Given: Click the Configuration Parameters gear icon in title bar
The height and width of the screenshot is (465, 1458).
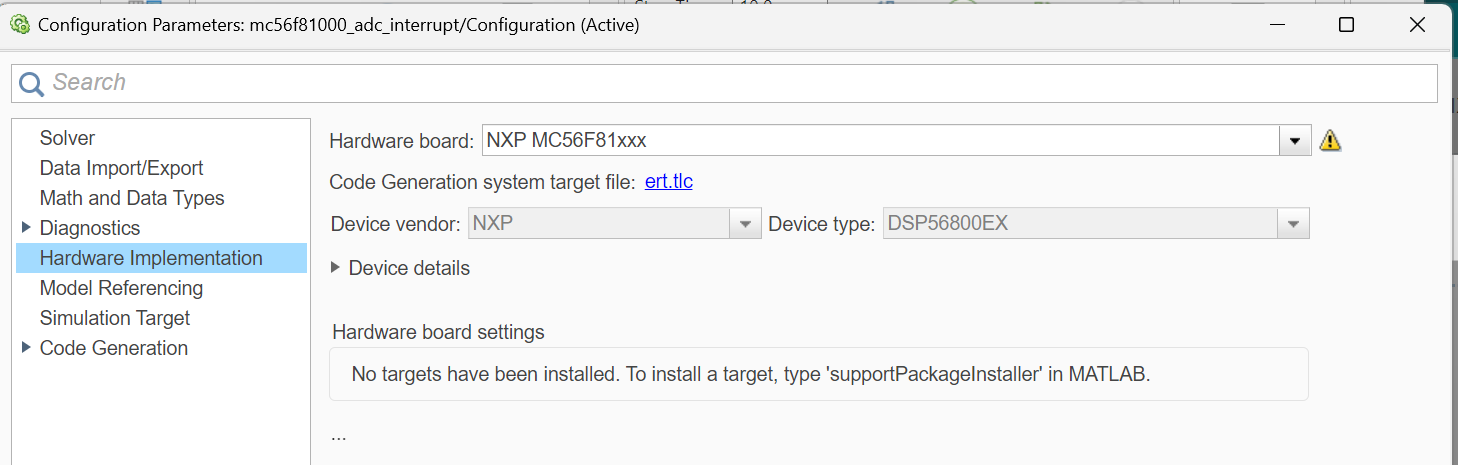Looking at the screenshot, I should tap(19, 26).
